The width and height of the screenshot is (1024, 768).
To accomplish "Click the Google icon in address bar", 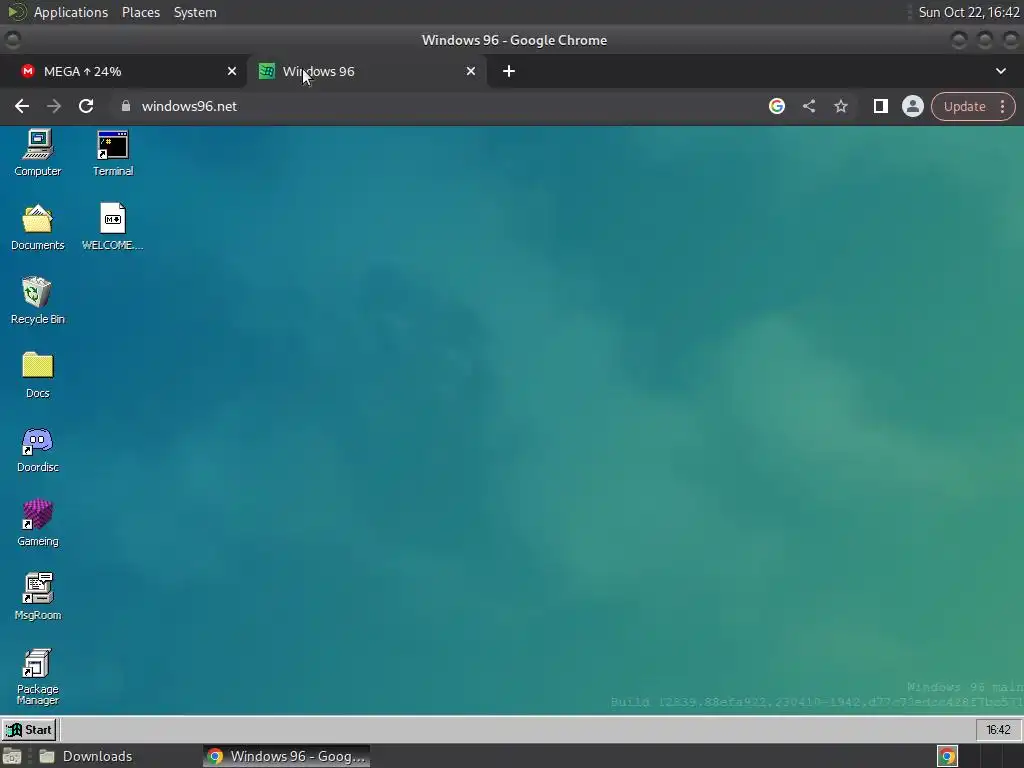I will 776,106.
